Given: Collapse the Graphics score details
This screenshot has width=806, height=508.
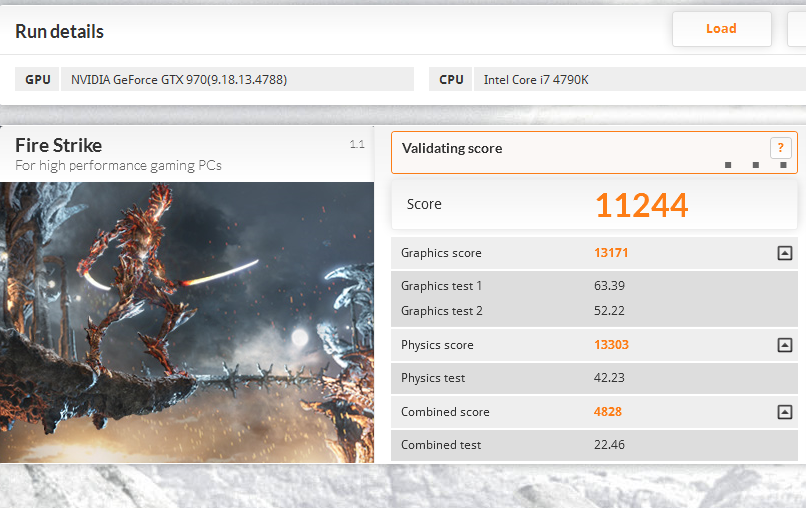Looking at the screenshot, I should [784, 253].
